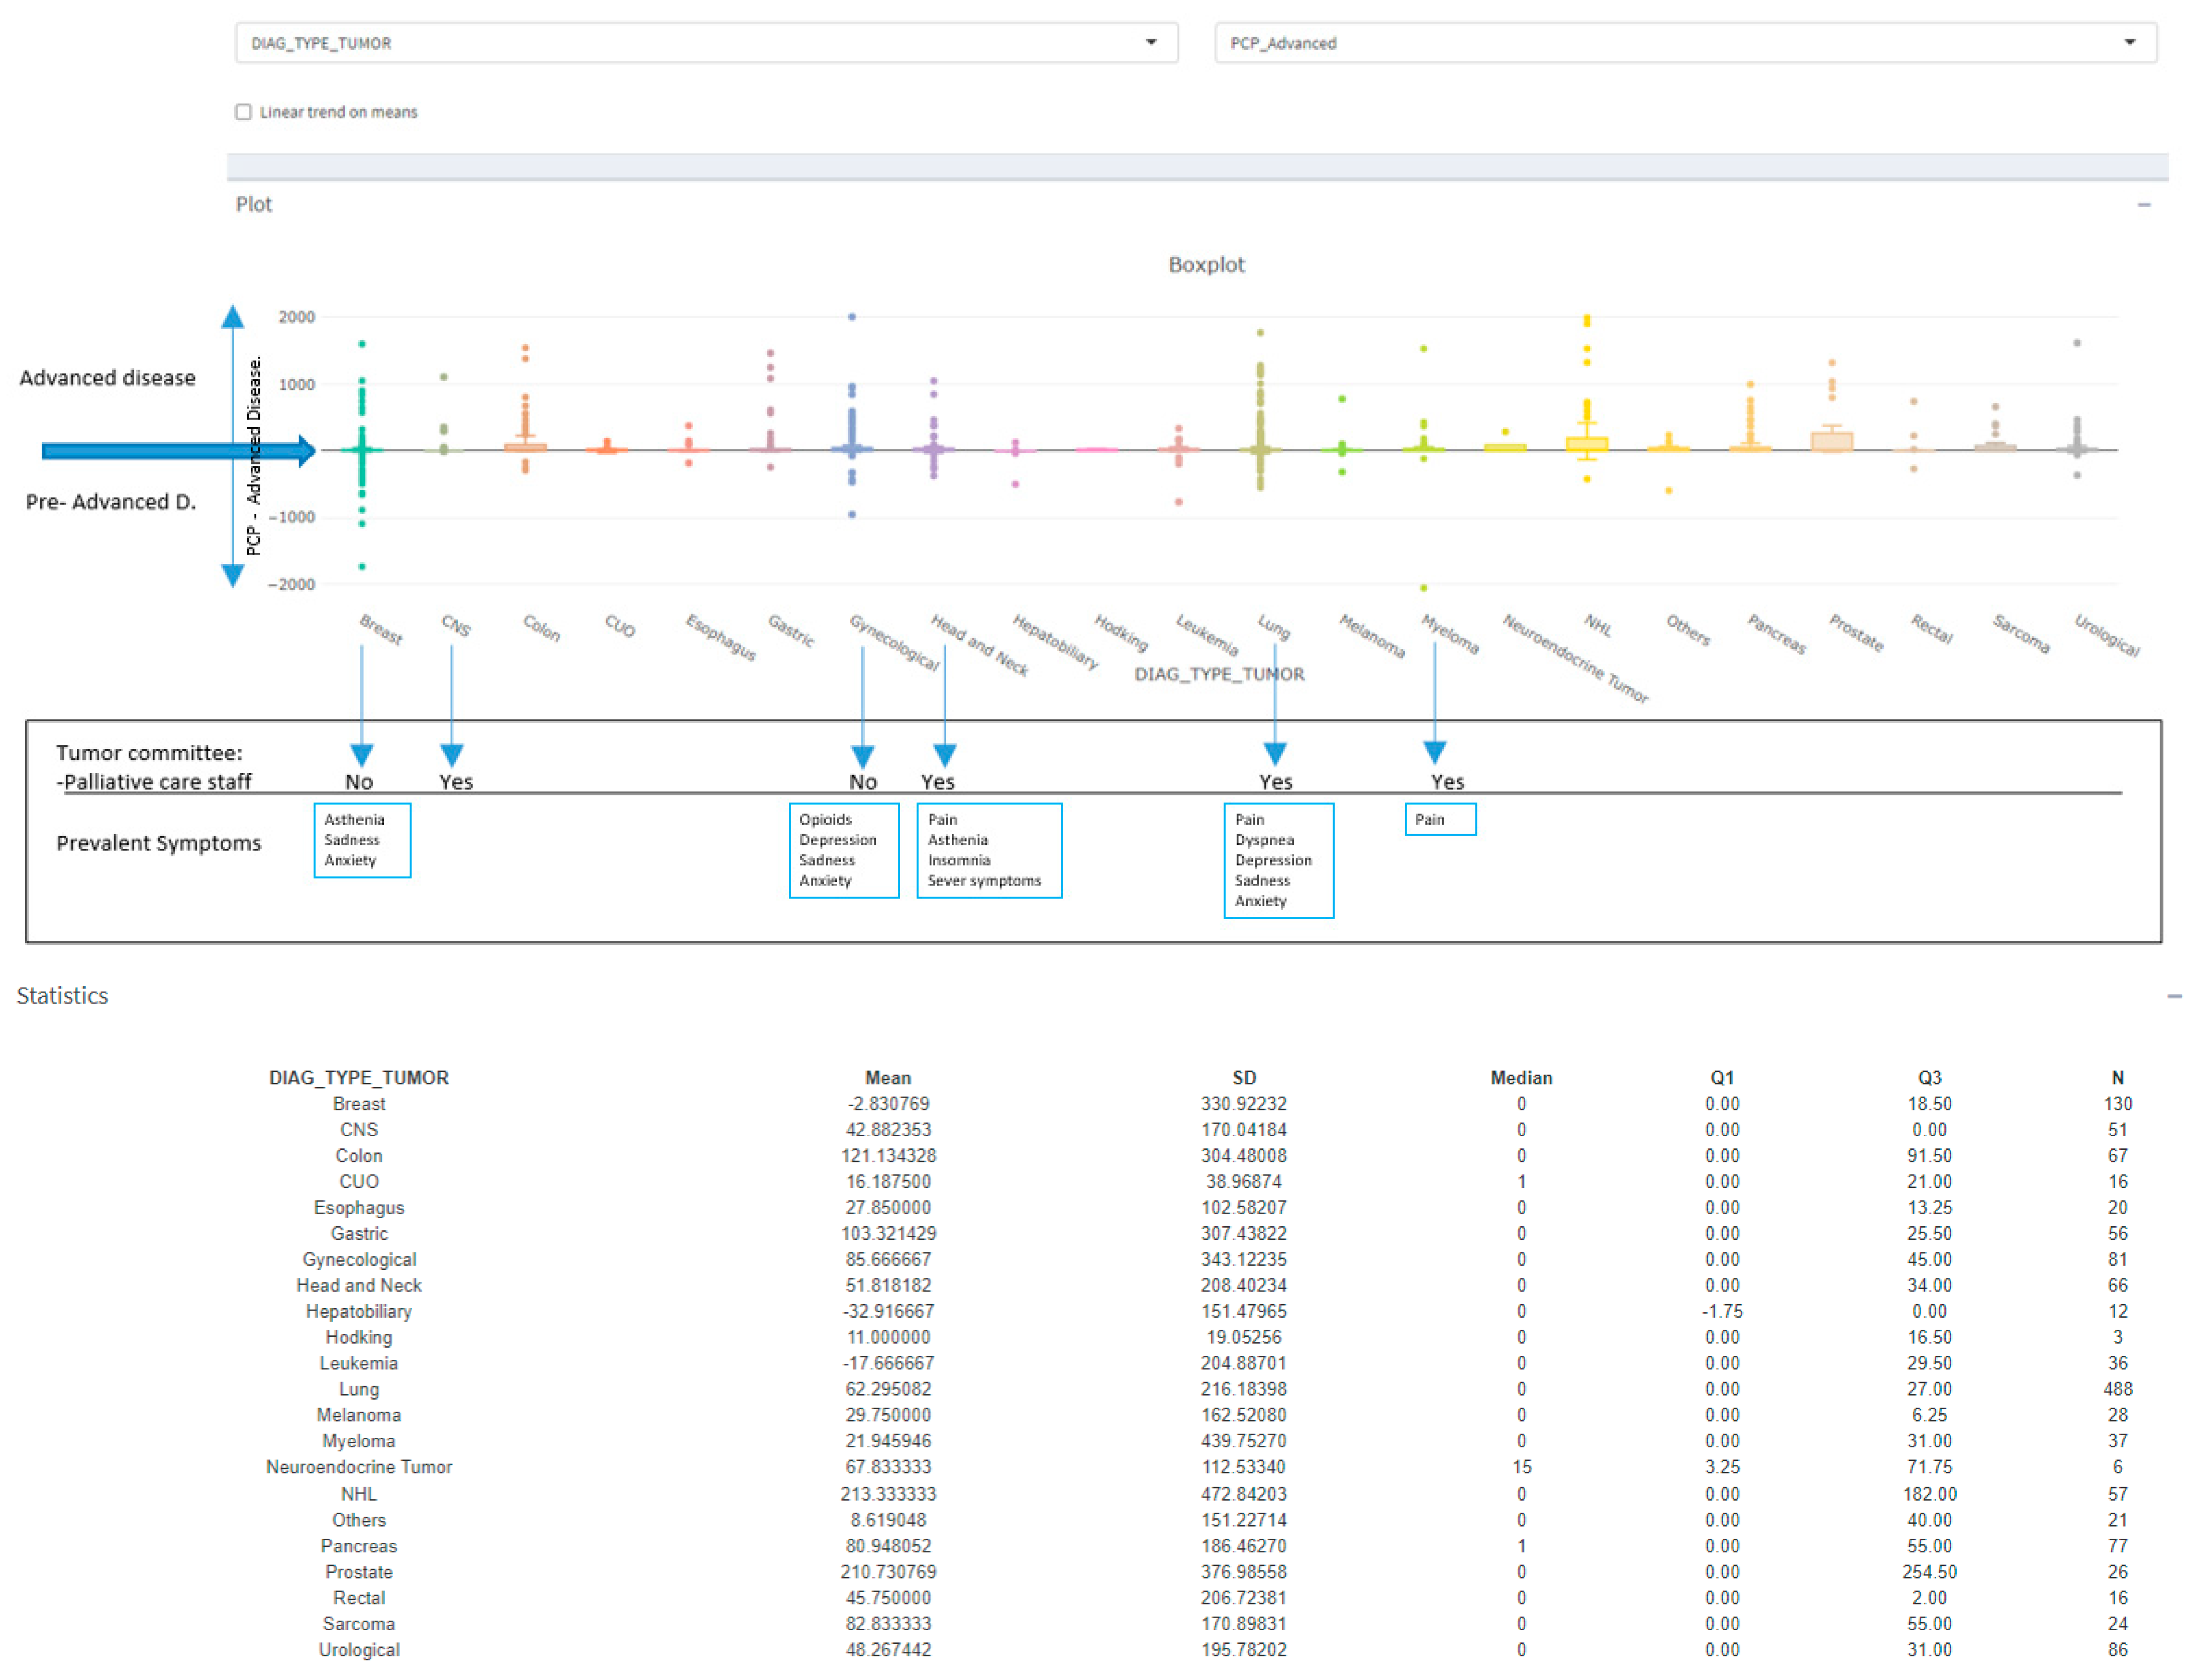2202x1680 pixels.
Task: Collapse the Statistics panel minus icon
Action: 2174,996
